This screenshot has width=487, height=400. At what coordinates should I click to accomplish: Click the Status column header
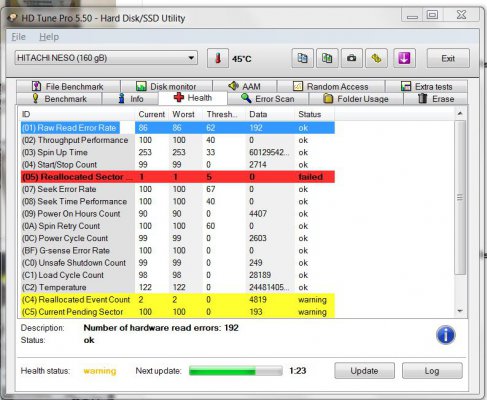coord(315,114)
